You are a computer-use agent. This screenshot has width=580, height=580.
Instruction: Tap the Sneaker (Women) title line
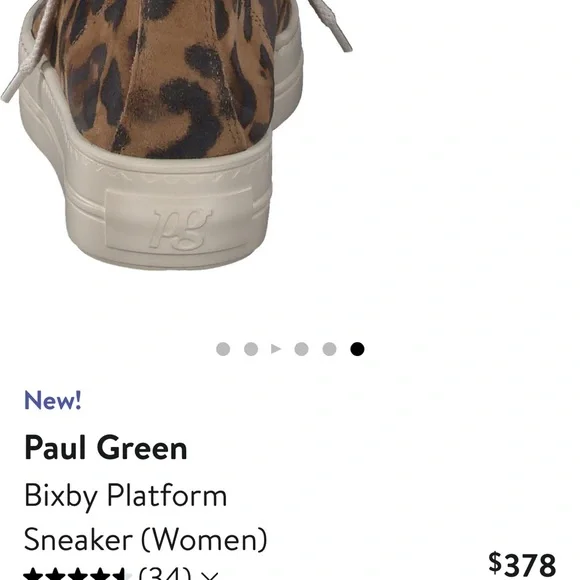click(145, 539)
